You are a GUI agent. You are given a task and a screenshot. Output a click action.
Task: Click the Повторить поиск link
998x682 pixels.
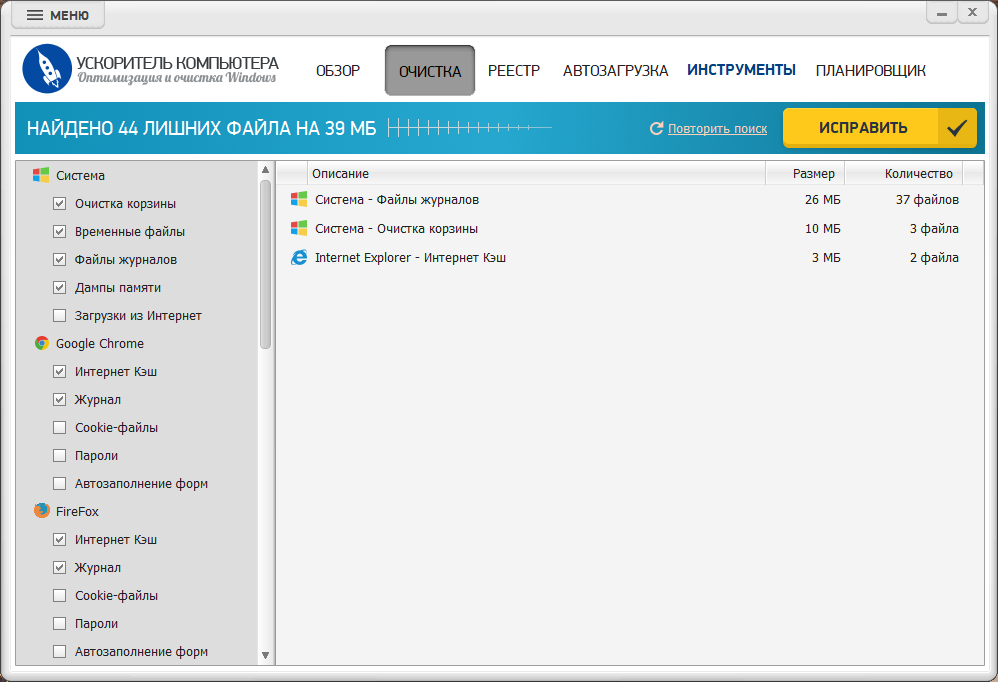coord(717,129)
